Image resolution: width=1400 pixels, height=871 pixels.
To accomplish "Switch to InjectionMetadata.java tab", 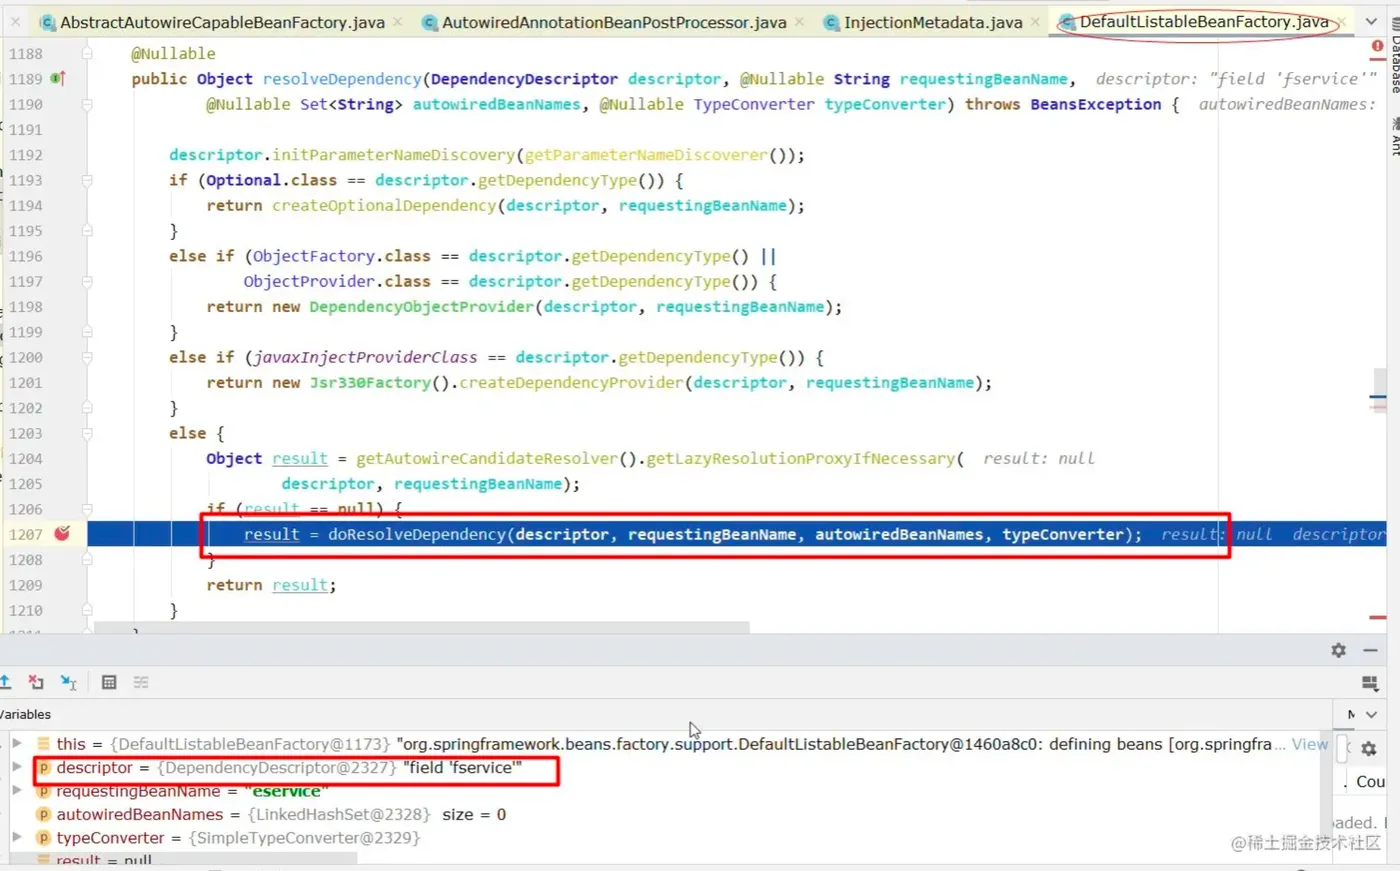I will coord(933,21).
